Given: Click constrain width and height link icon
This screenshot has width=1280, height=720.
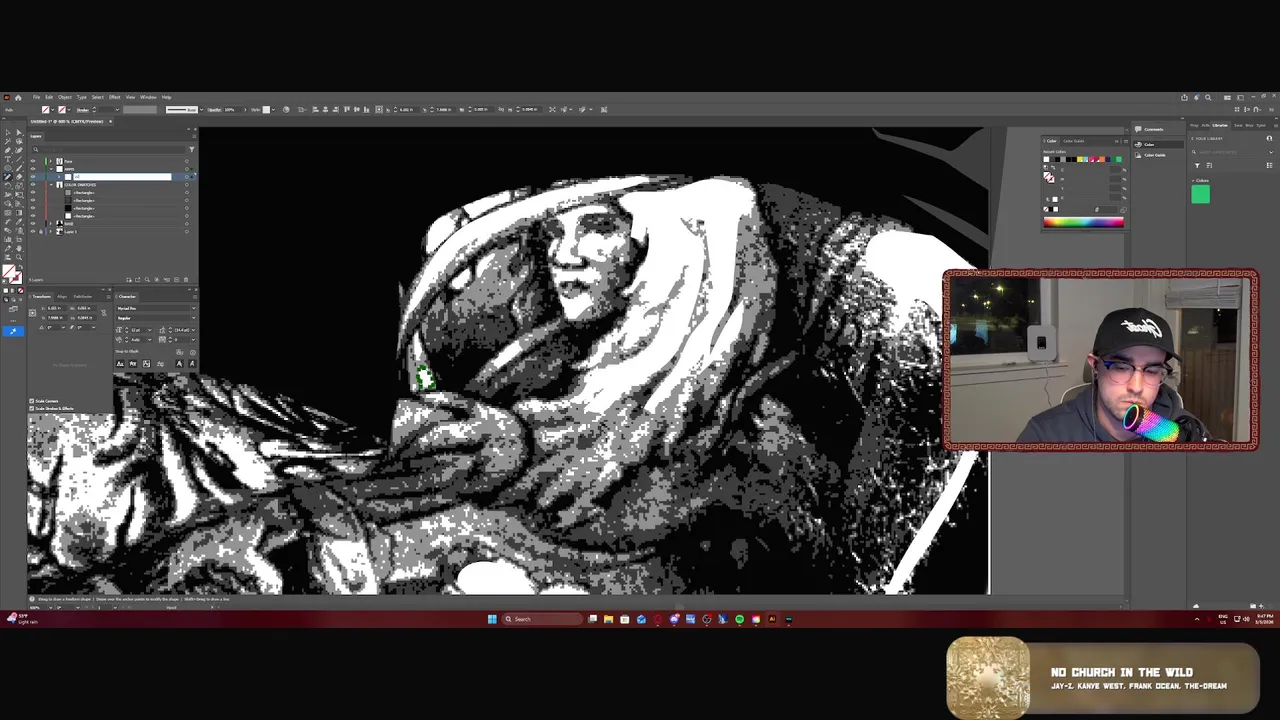Looking at the screenshot, I should pos(104,313).
